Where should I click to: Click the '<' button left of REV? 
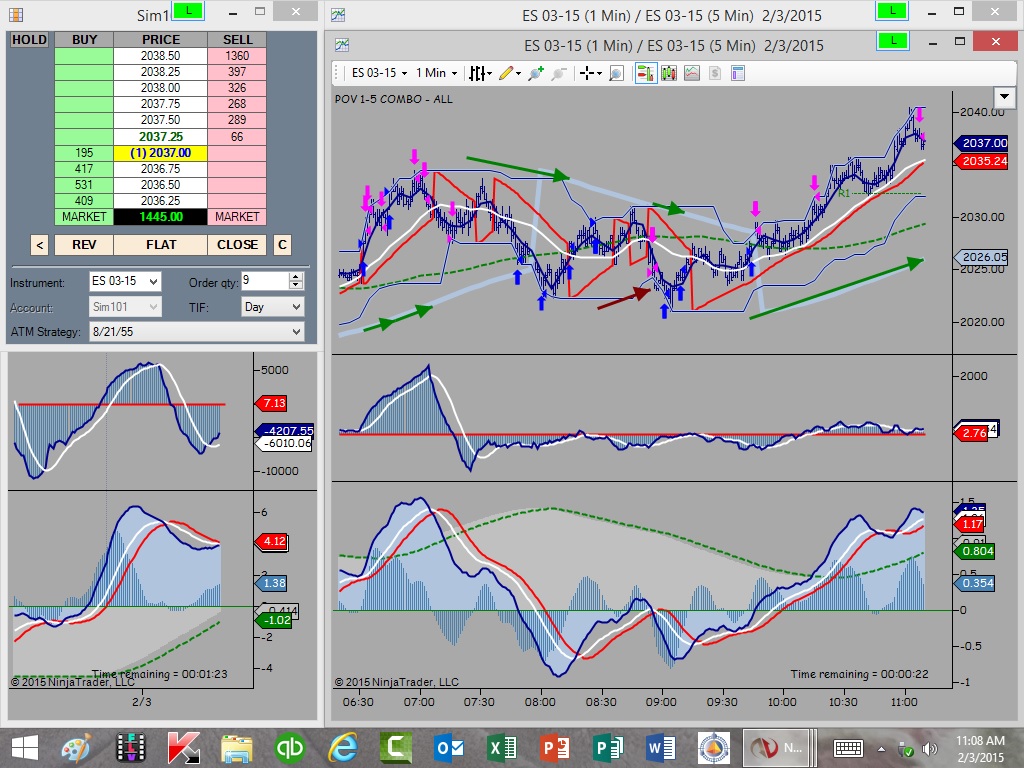coord(40,245)
